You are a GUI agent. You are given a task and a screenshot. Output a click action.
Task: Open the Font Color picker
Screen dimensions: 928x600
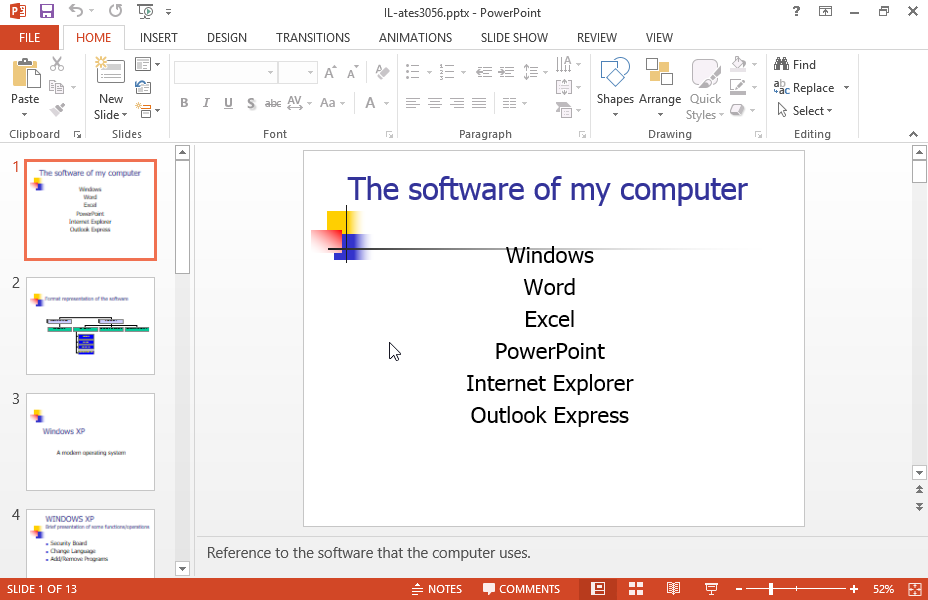coord(376,103)
